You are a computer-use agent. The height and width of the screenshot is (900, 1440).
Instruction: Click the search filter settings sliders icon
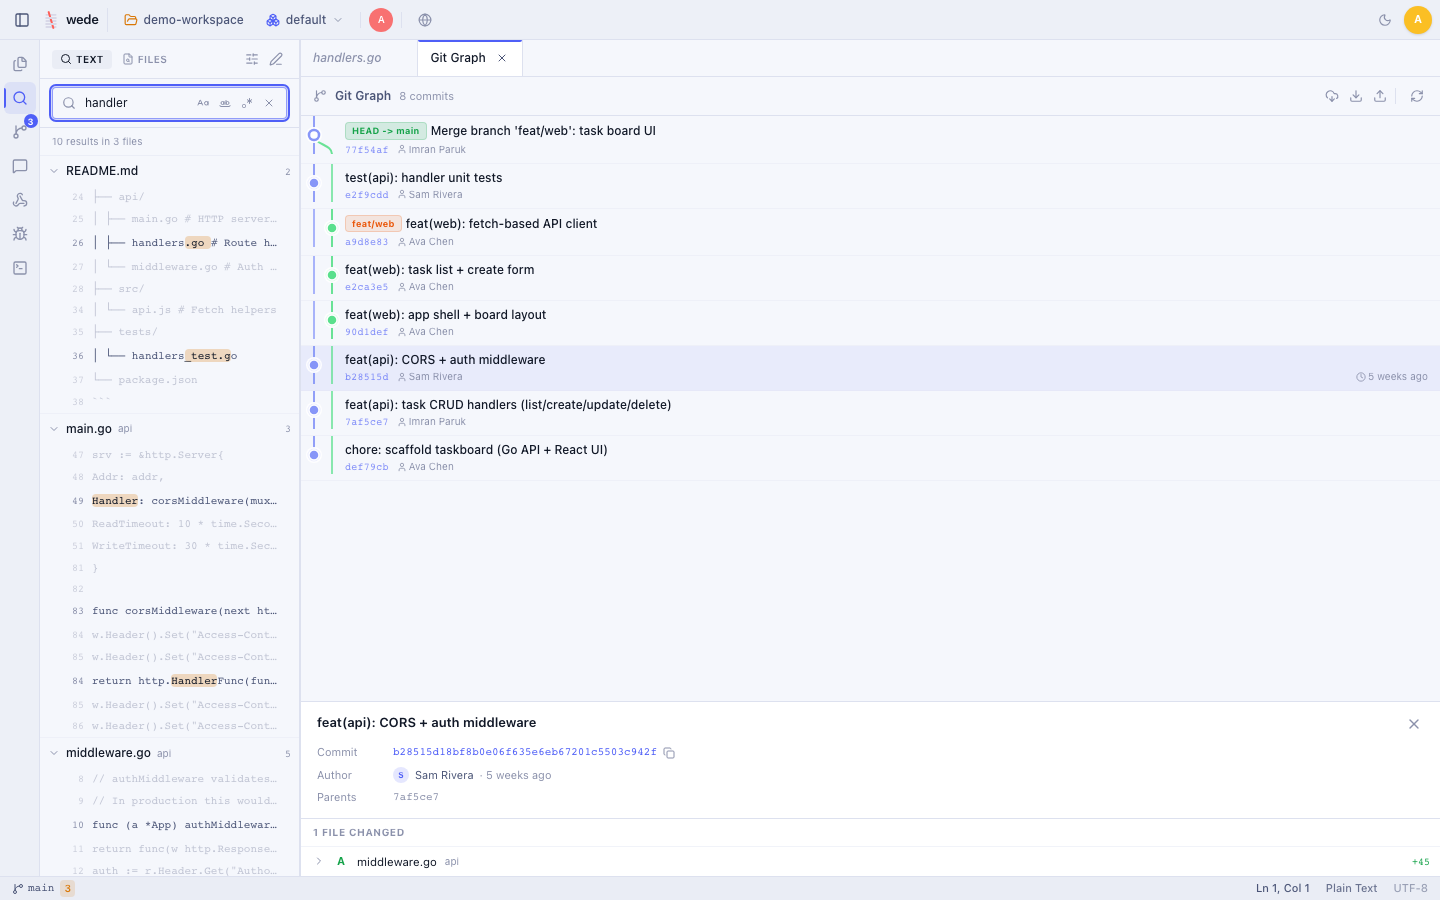click(x=252, y=60)
